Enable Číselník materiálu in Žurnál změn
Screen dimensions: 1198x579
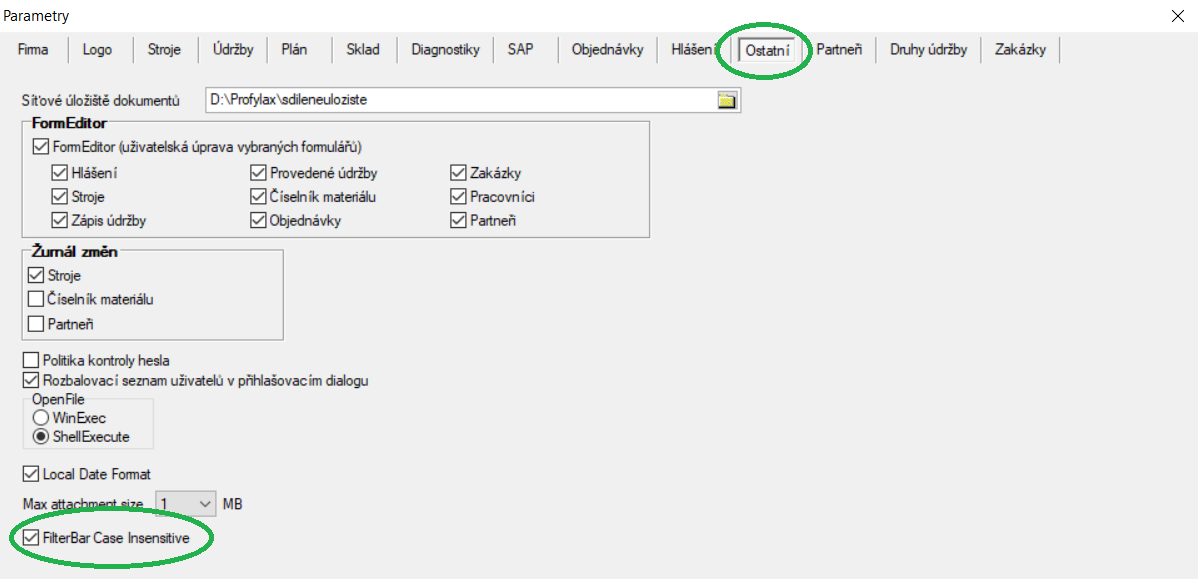[x=36, y=299]
